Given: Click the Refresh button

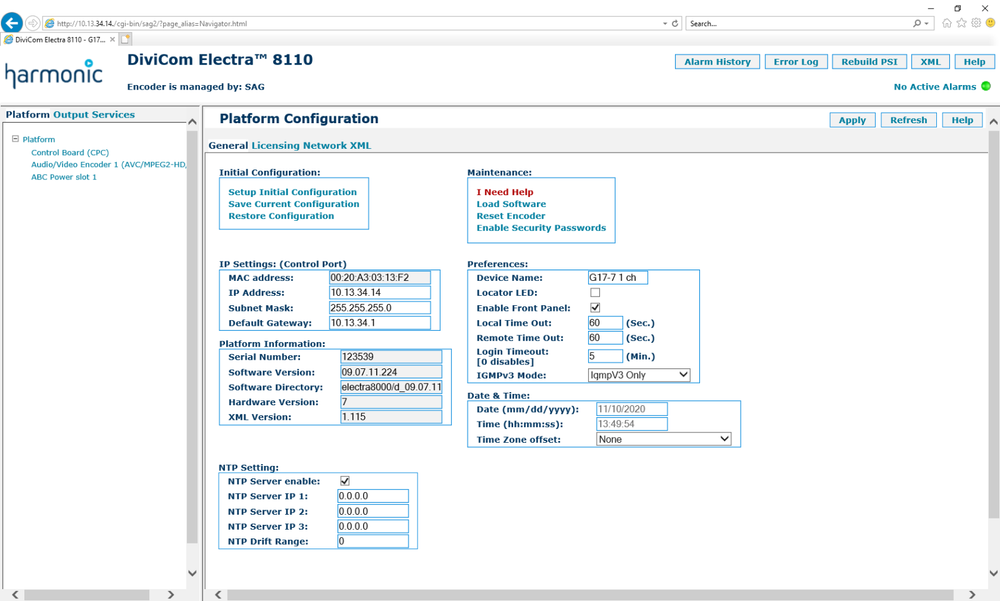Looking at the screenshot, I should (909, 120).
